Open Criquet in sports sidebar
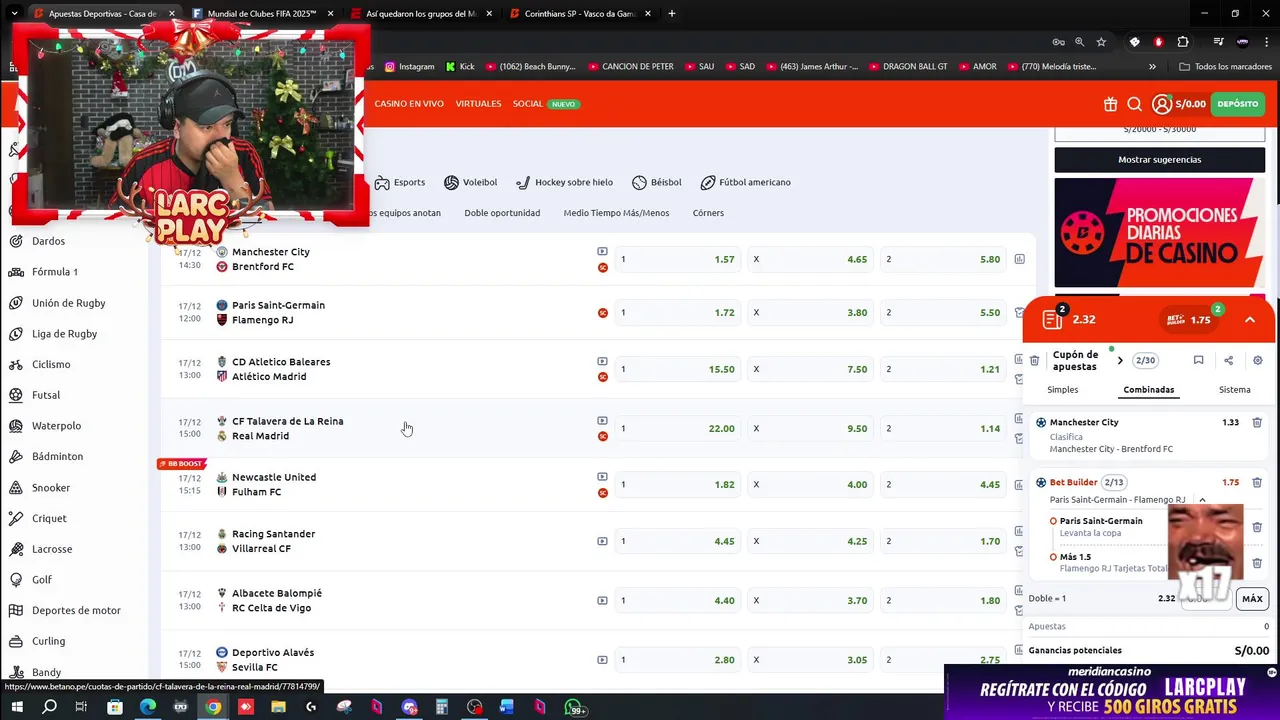The width and height of the screenshot is (1280, 720). [49, 519]
